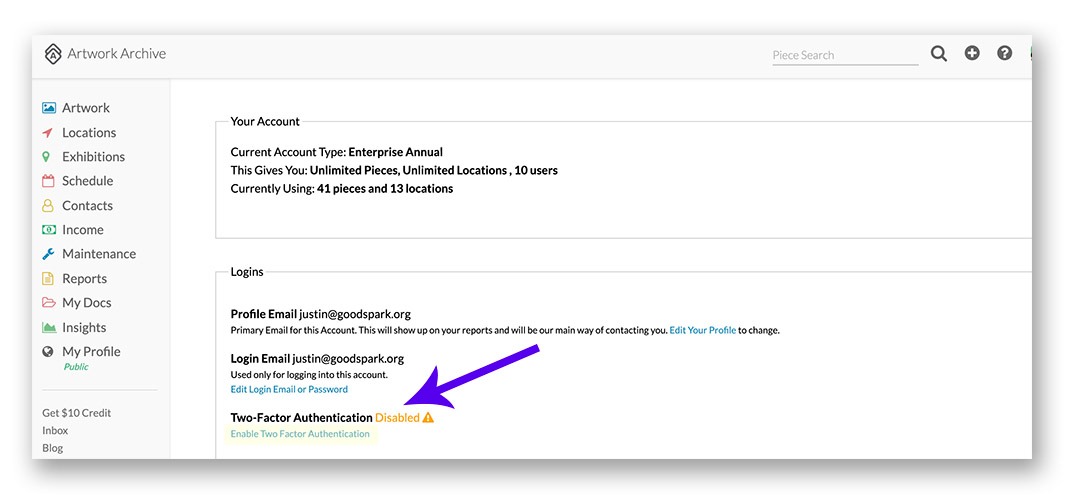The height and width of the screenshot is (499, 1067).
Task: Click Get $10 Credit link
Action: point(76,413)
